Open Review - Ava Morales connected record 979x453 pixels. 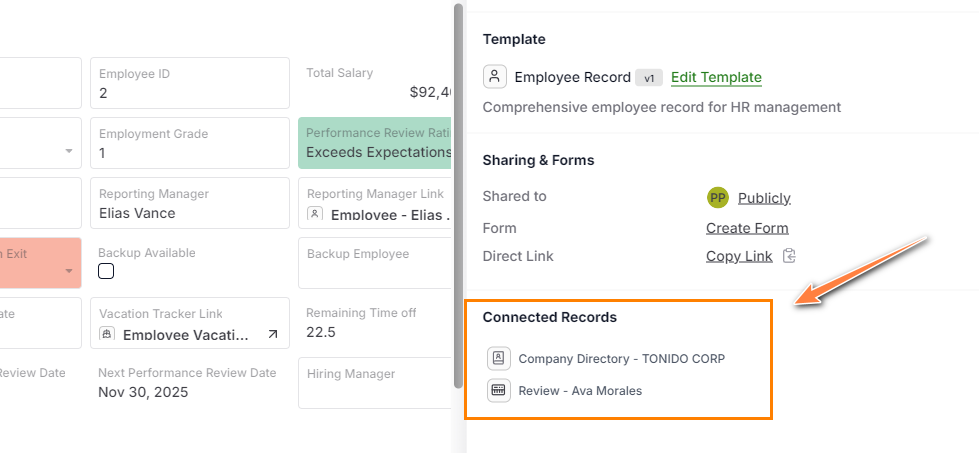(x=580, y=390)
